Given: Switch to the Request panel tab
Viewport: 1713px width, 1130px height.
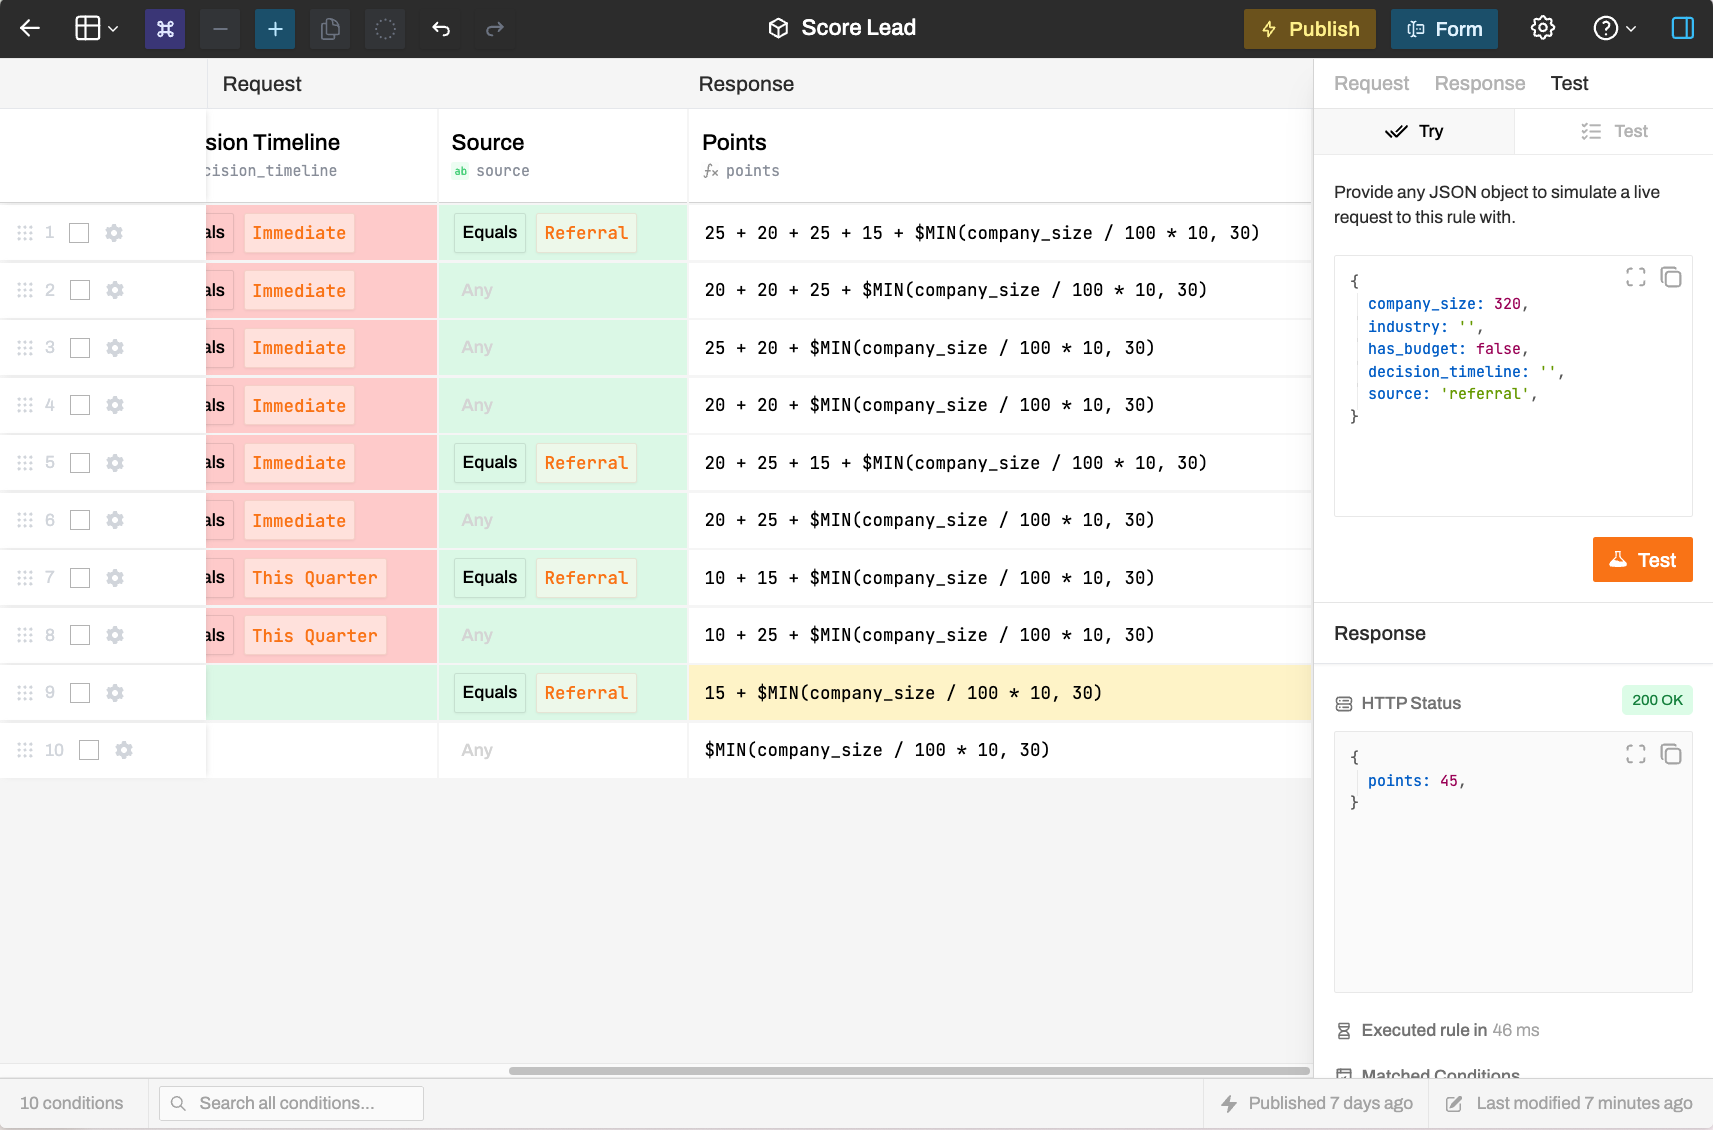Looking at the screenshot, I should point(1371,84).
